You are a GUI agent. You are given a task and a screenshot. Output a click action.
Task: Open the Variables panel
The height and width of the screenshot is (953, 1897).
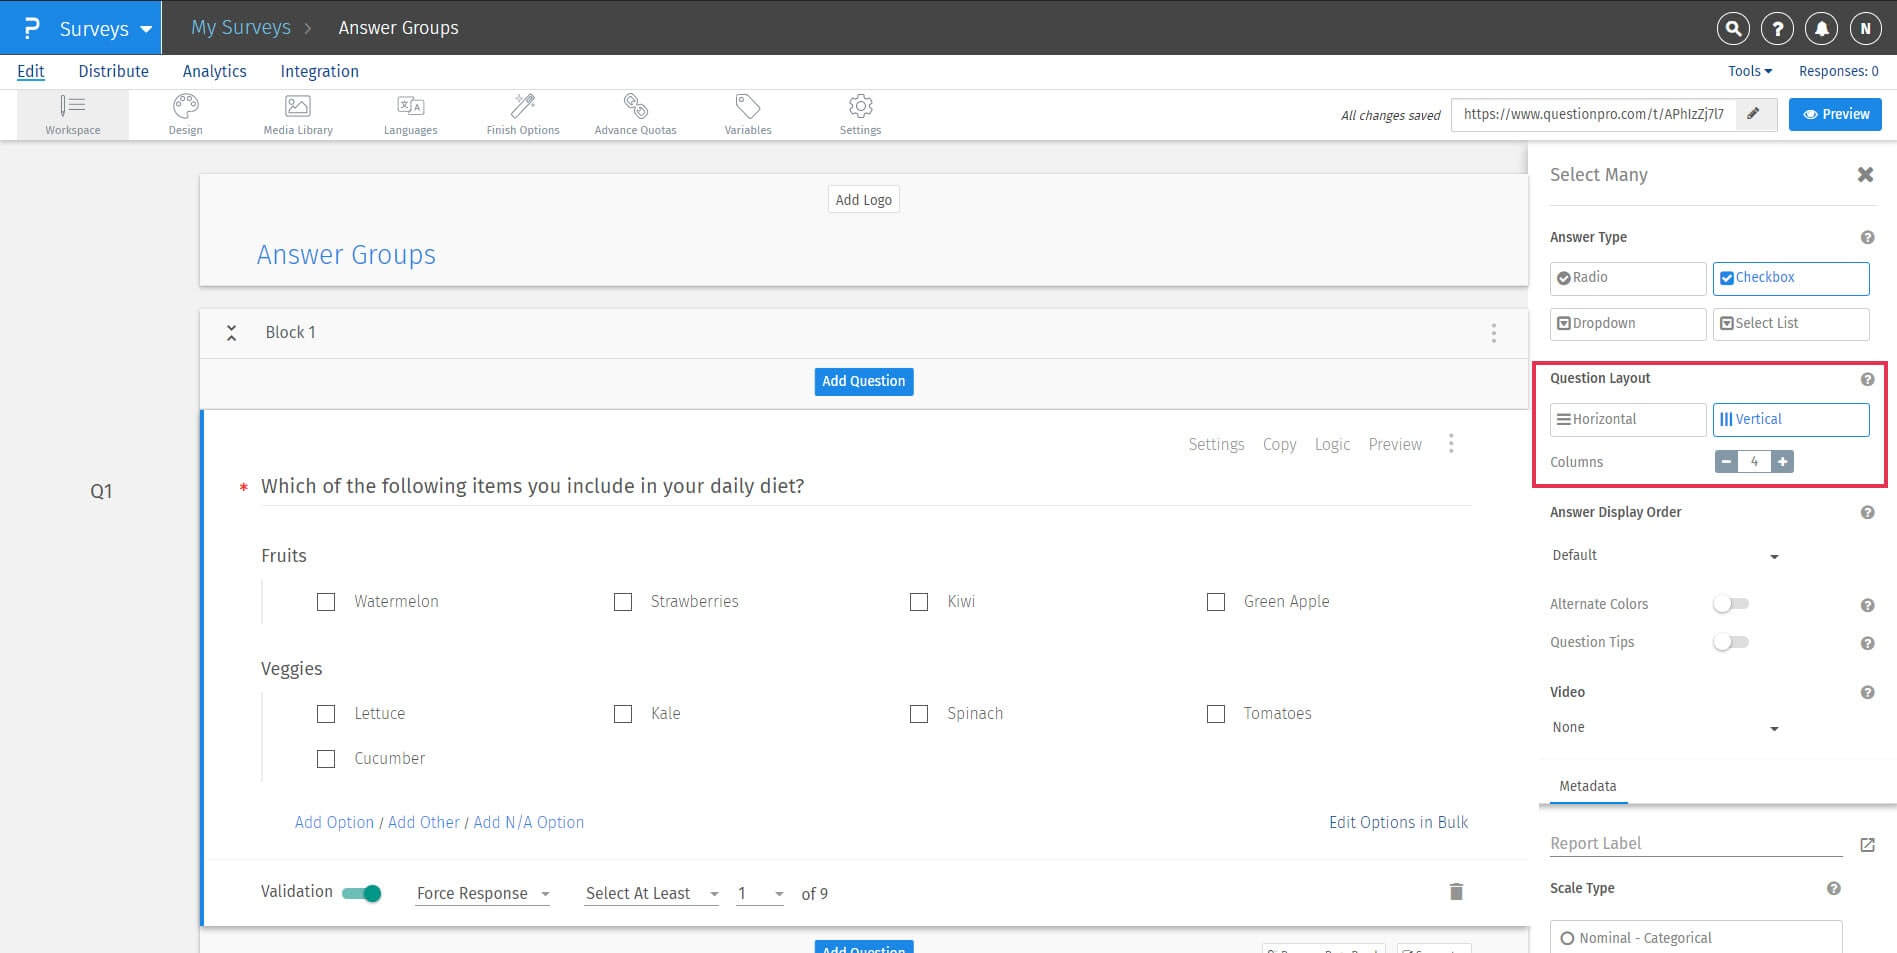(747, 113)
